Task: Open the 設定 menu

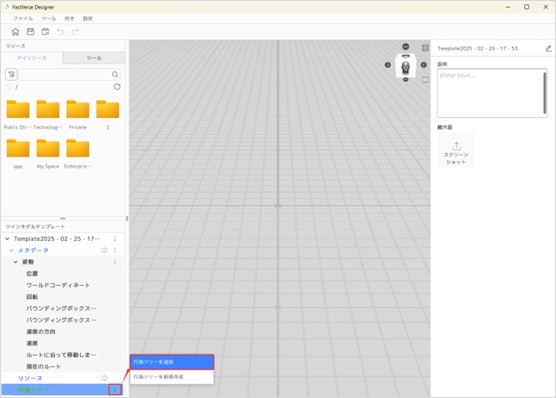Action: (x=88, y=18)
